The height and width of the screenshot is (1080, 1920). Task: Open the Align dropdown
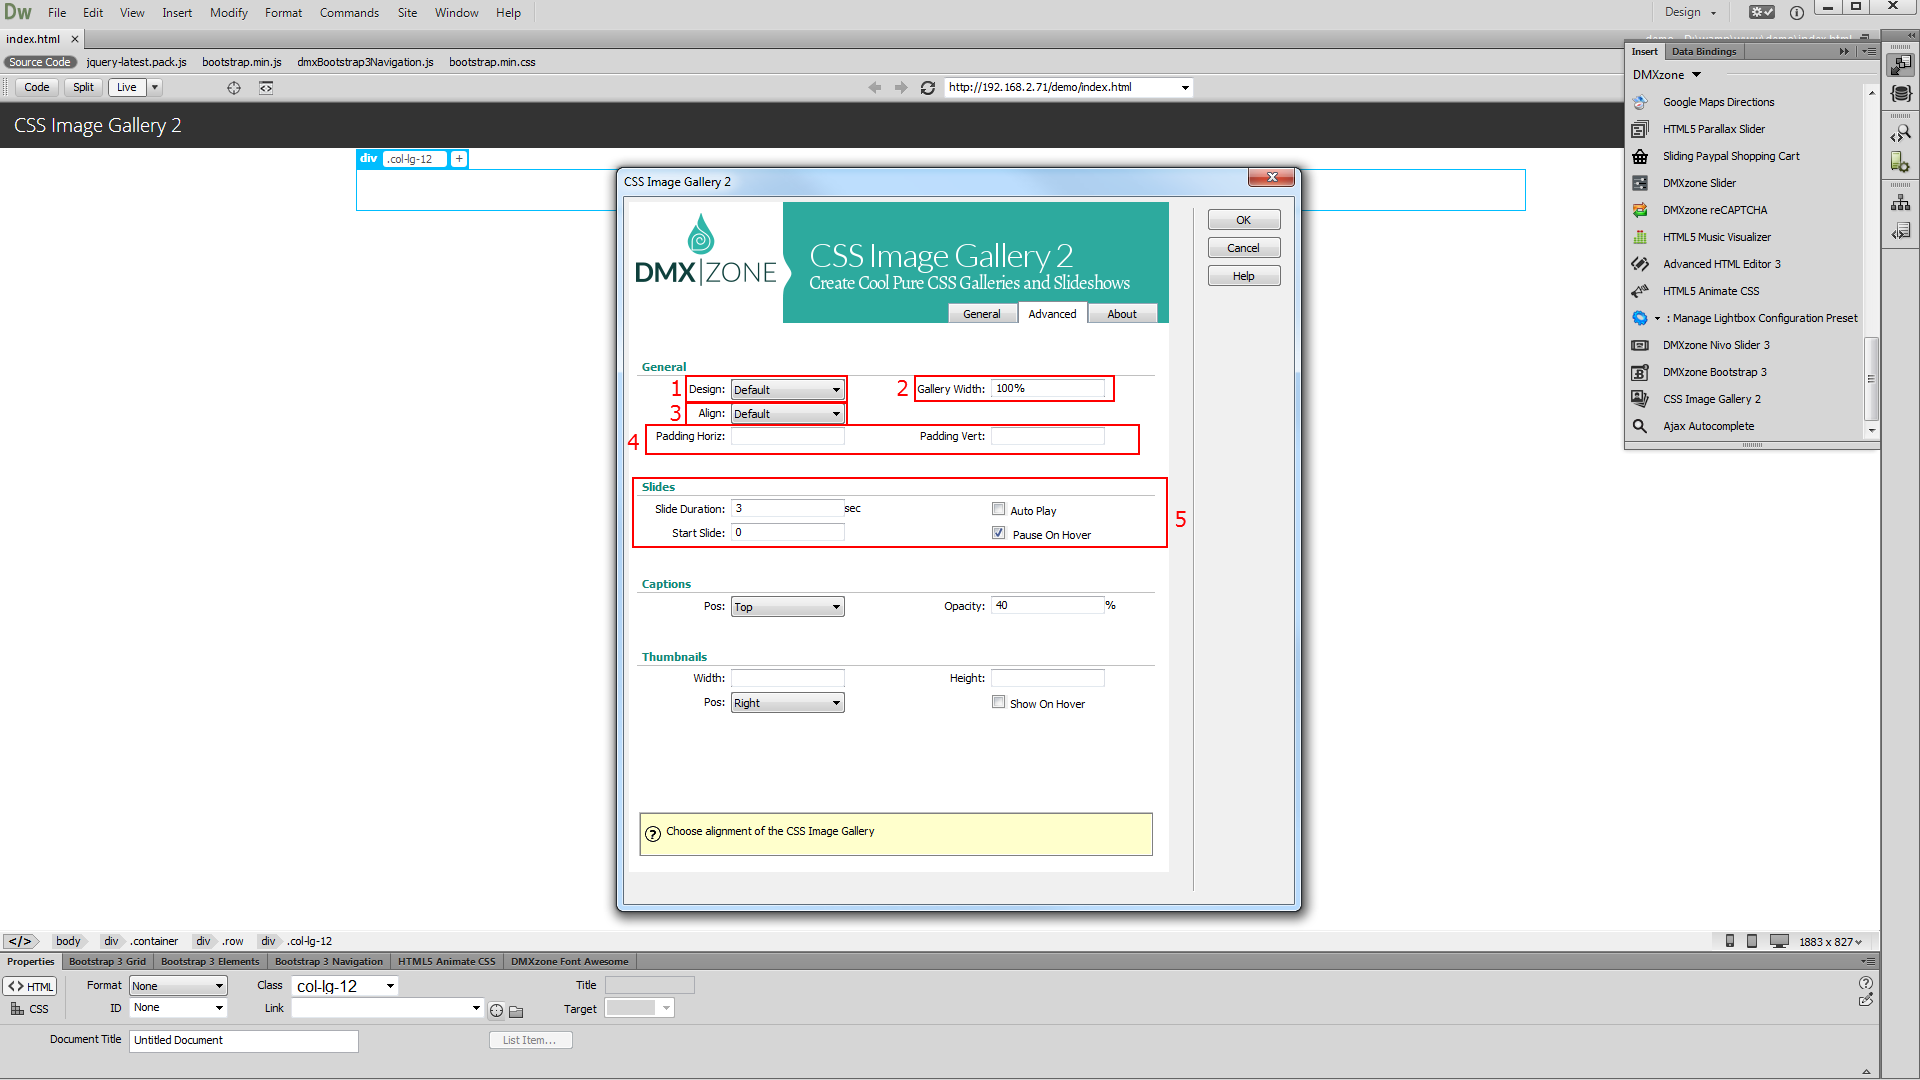coord(788,414)
